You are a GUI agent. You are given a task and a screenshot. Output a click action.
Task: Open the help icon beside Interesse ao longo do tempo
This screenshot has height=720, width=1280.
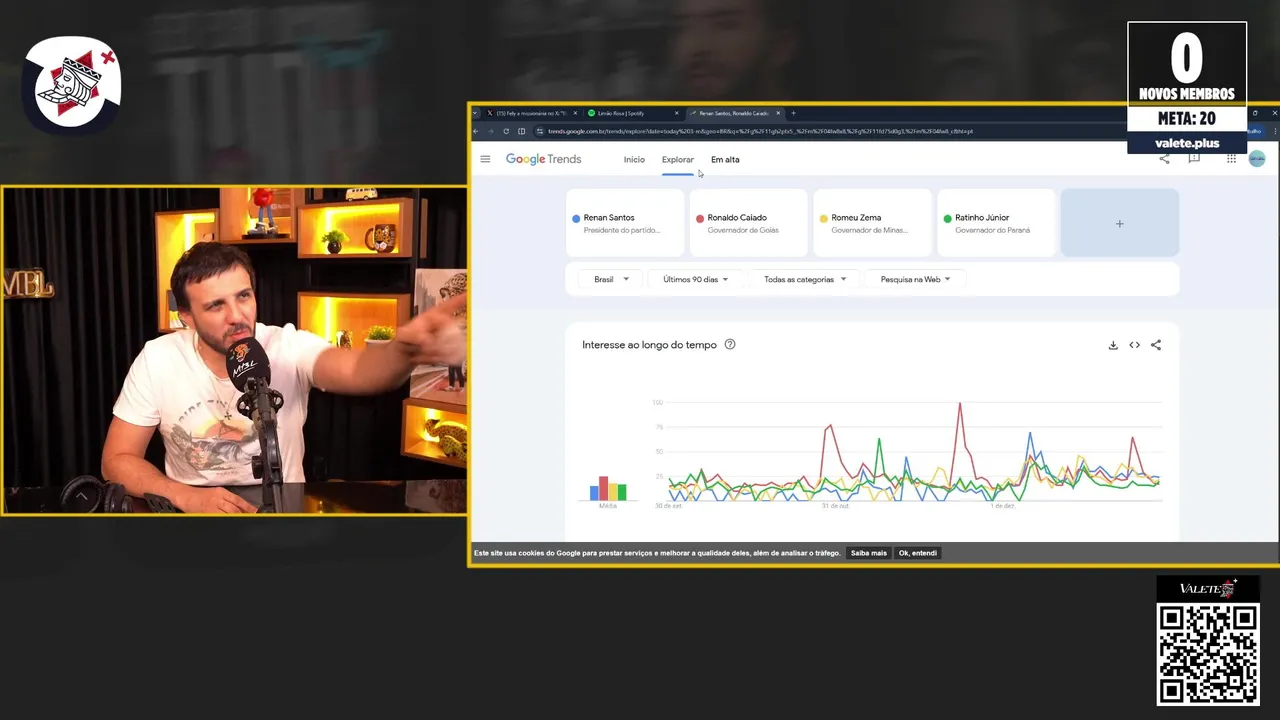(x=730, y=344)
